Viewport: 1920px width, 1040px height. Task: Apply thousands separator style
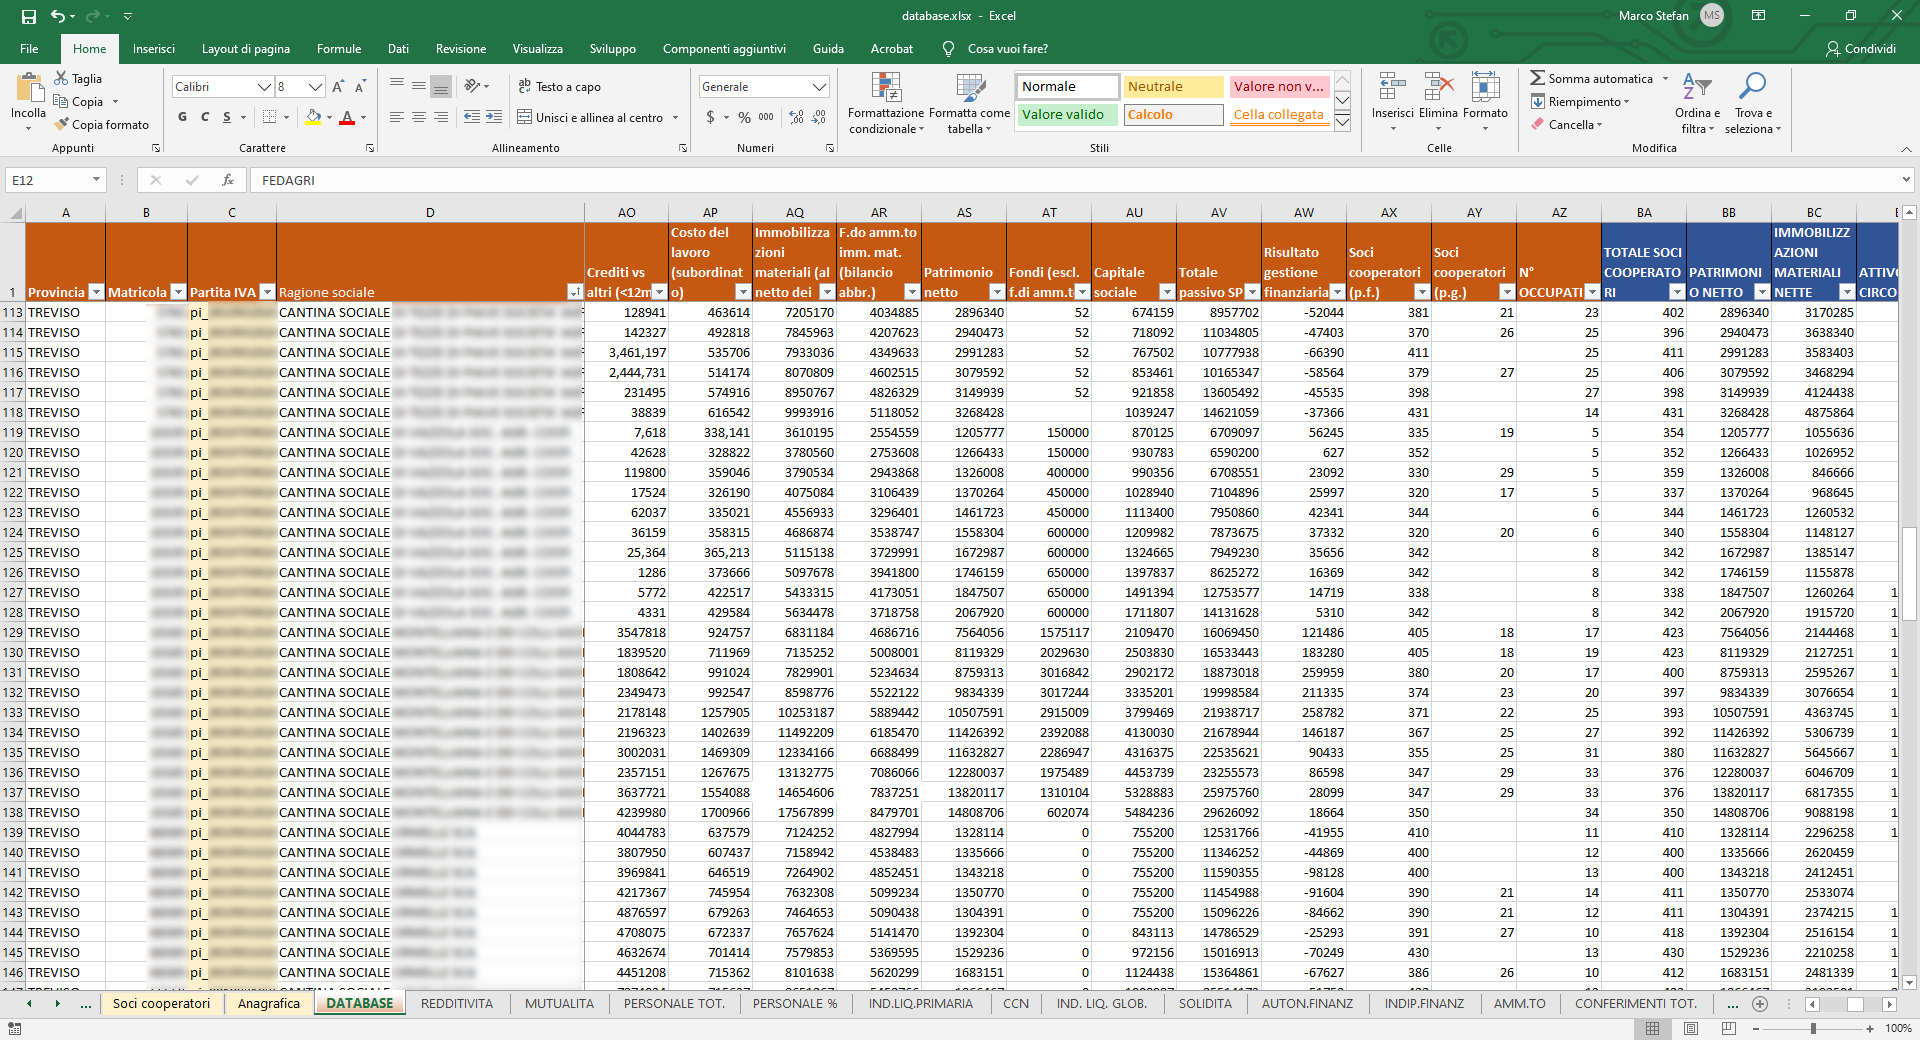click(x=766, y=117)
